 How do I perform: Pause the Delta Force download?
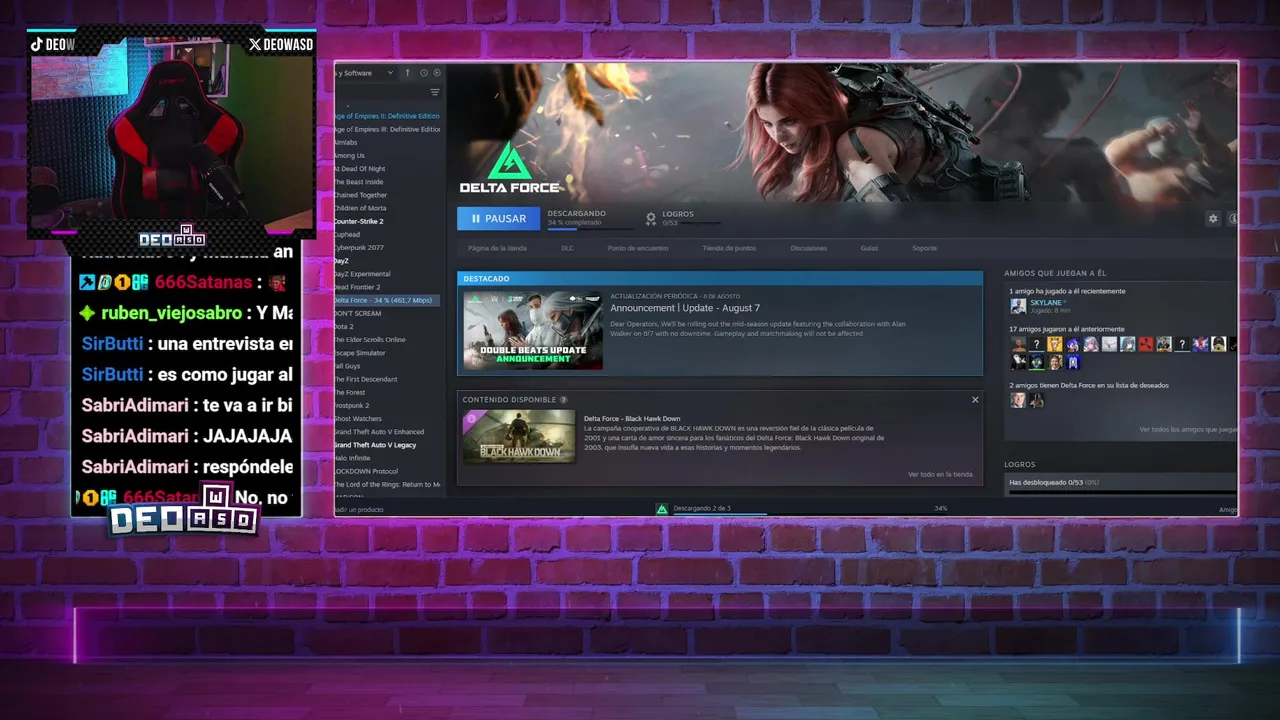(498, 218)
